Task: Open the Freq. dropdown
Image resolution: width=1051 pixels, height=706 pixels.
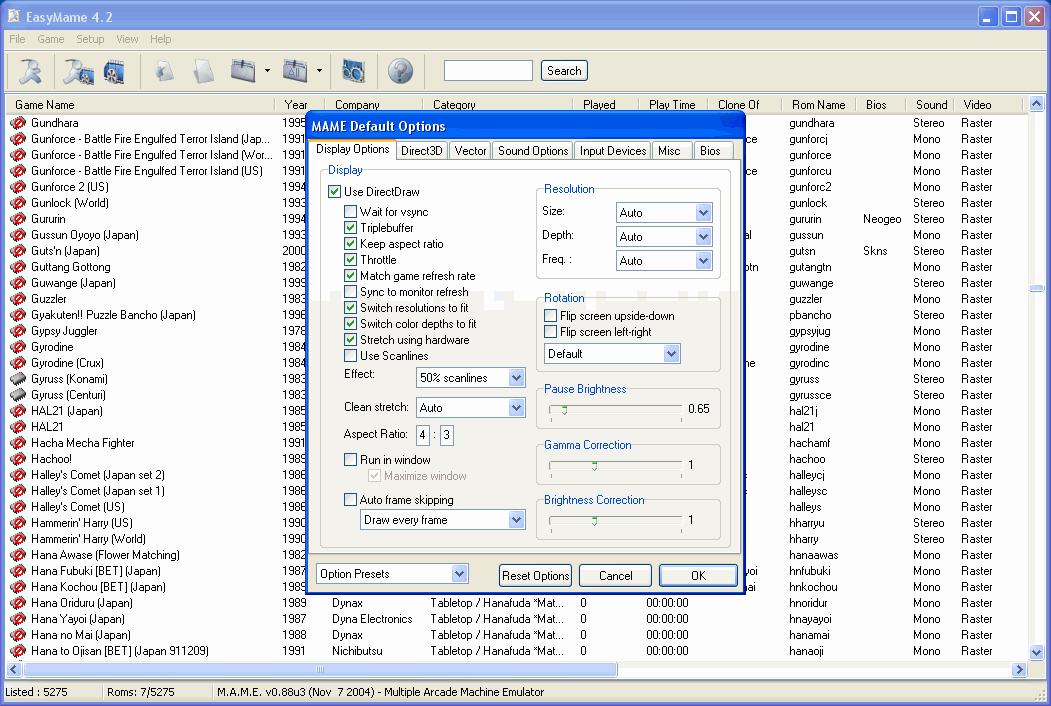Action: point(703,261)
